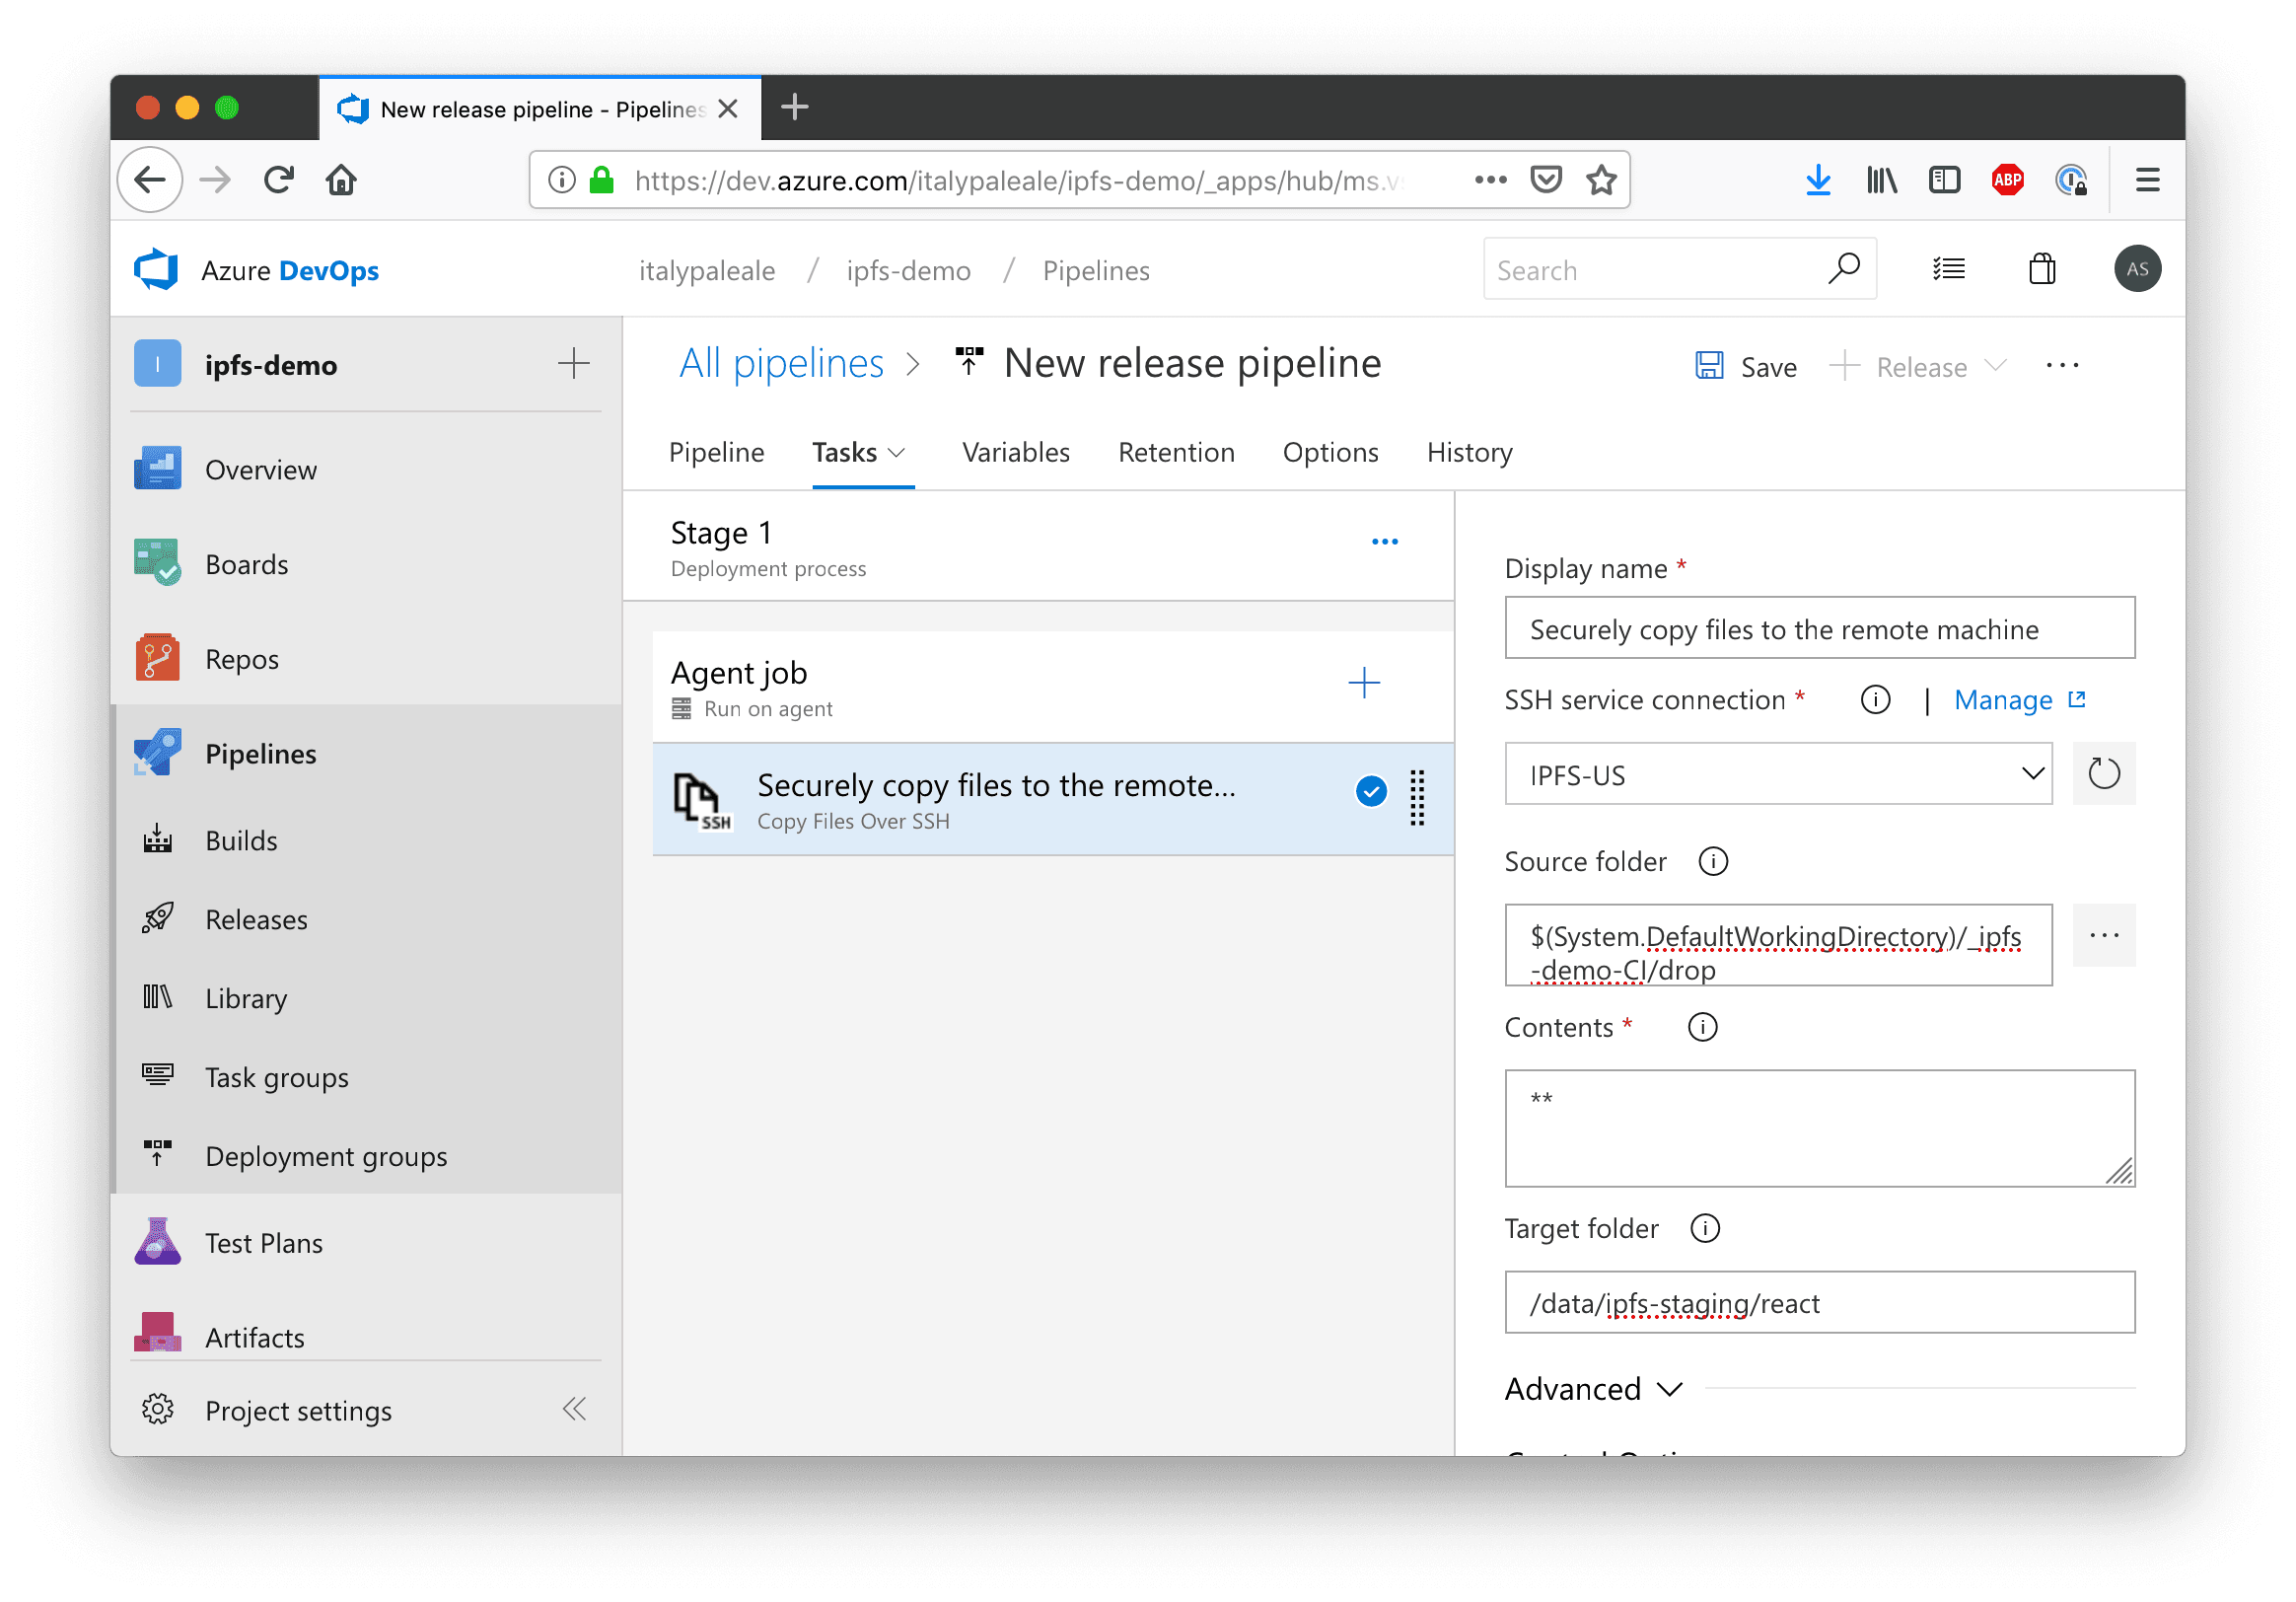
Task: Click into the Target folder field
Action: 1819,1303
